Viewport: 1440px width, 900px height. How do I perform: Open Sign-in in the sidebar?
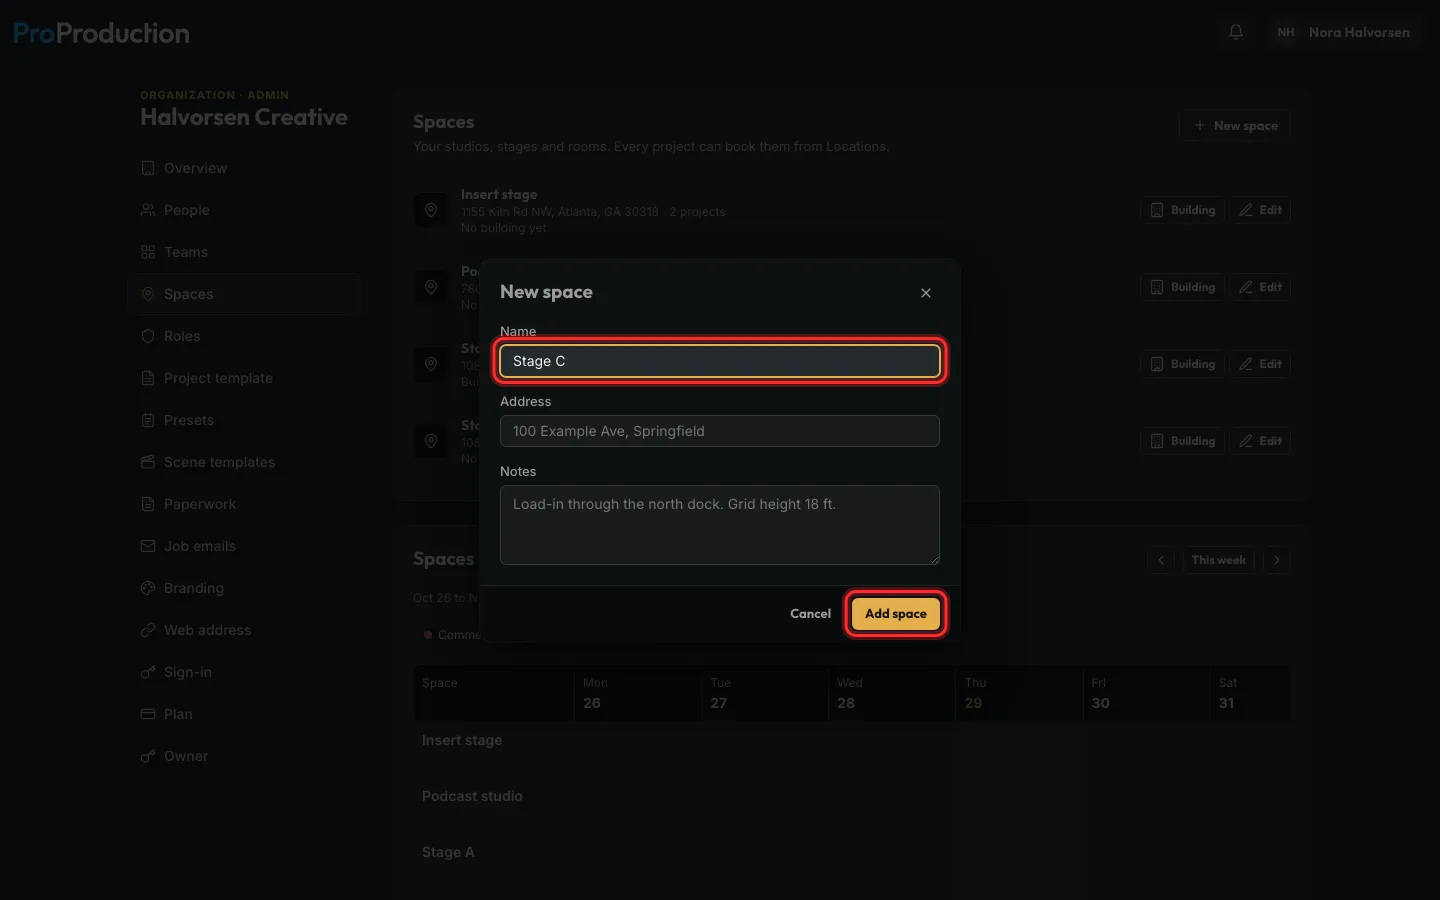(244, 672)
